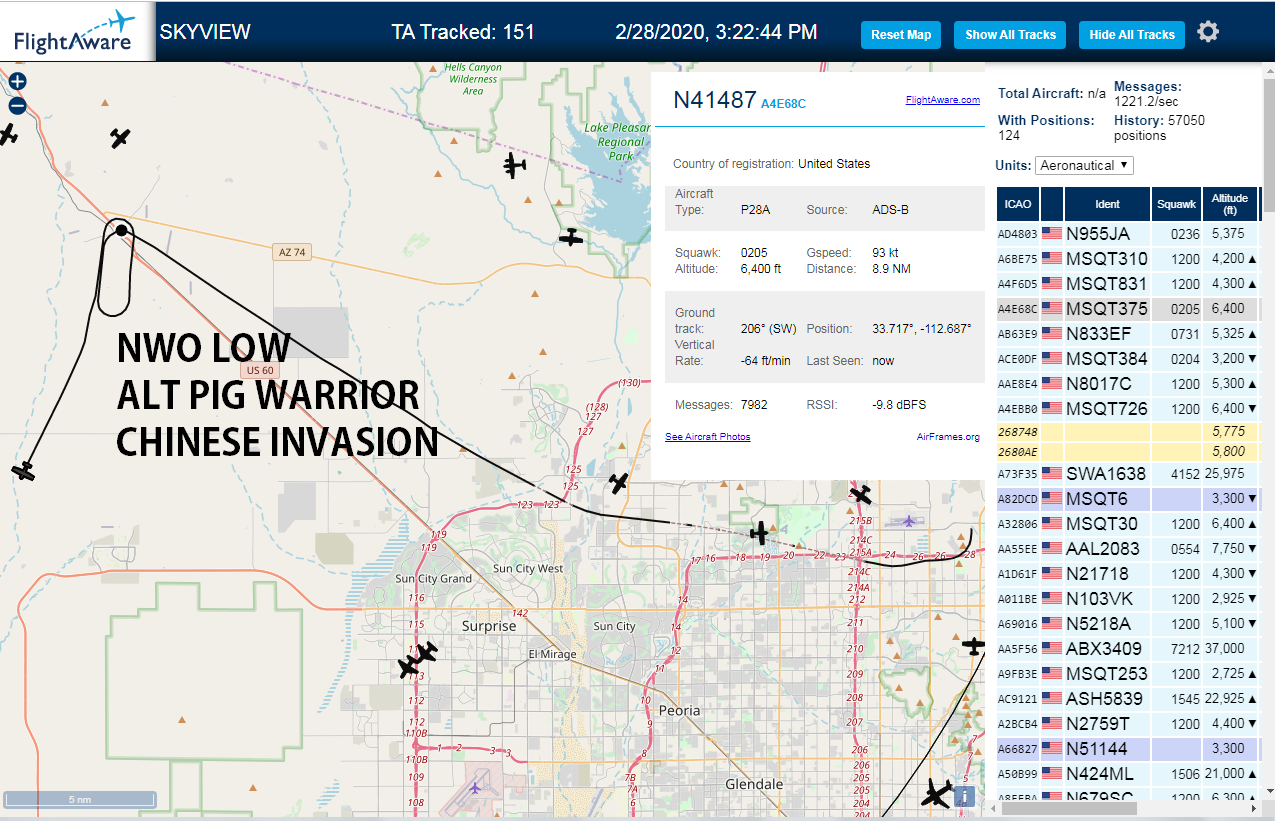Open the settings gear icon

pyautogui.click(x=1208, y=32)
